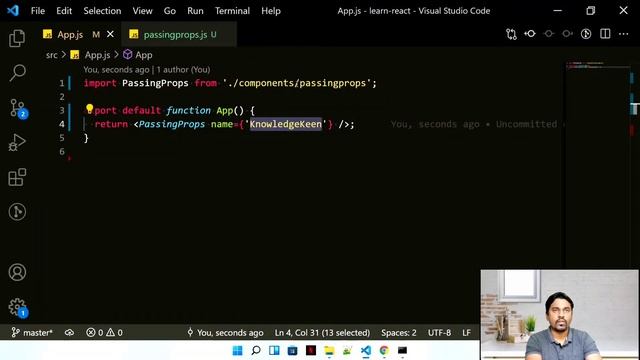Click the lightbulb code action icon

[89, 109]
